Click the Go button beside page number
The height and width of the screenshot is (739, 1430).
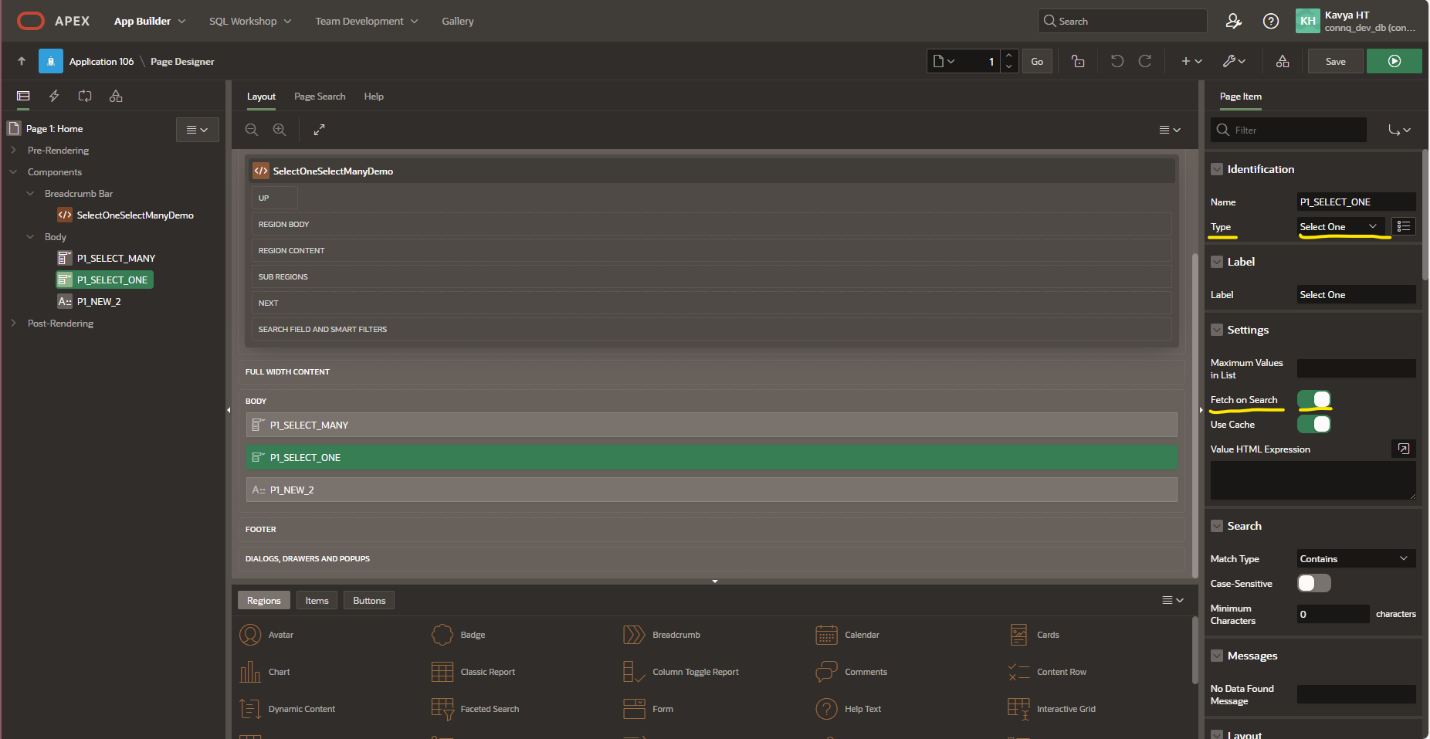[x=1037, y=61]
